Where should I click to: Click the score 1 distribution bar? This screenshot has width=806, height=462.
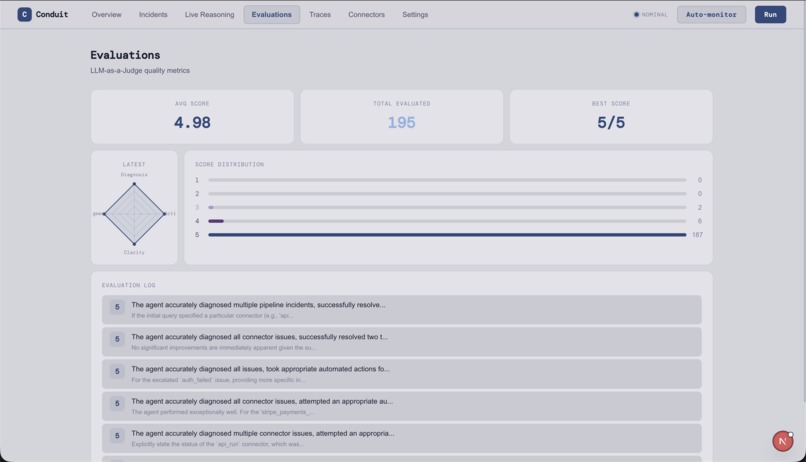tap(447, 180)
